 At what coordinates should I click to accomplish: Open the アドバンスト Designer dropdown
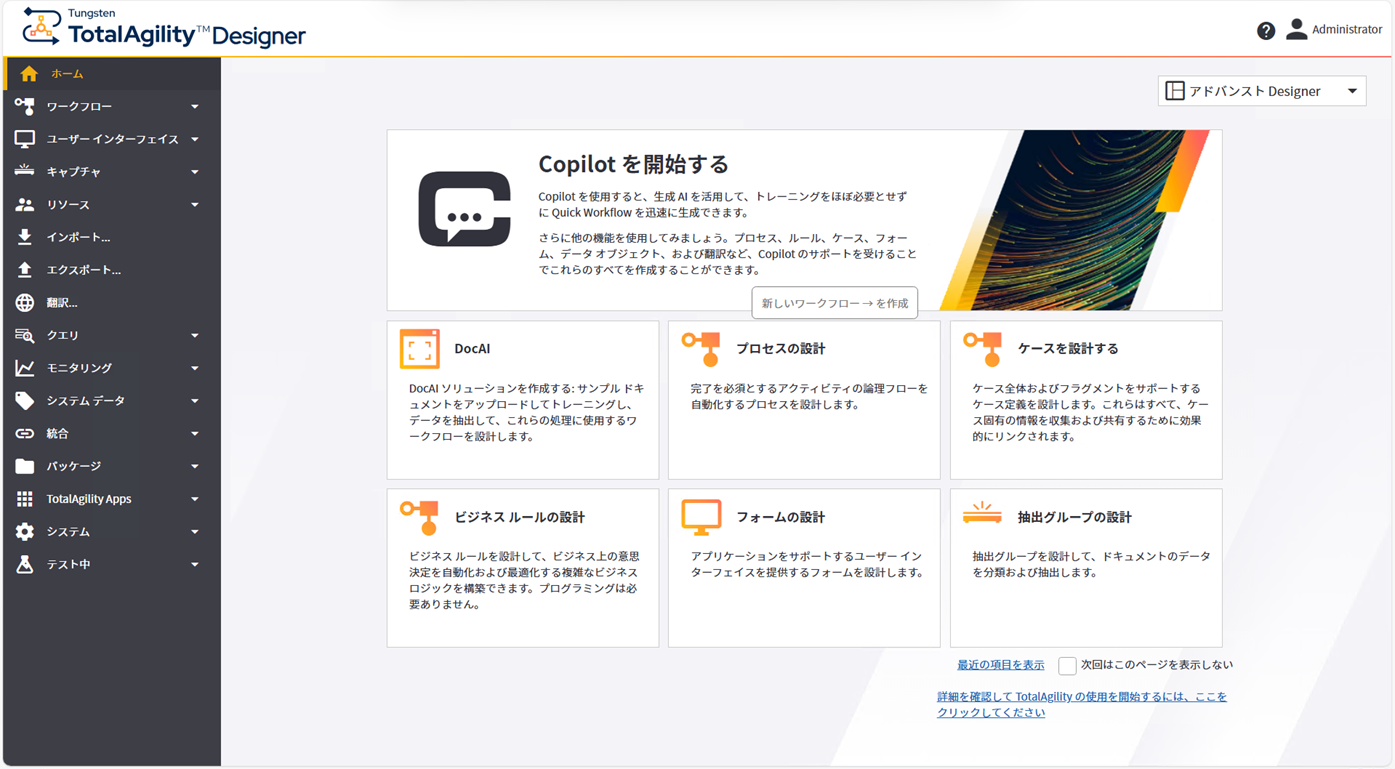[x=1261, y=90]
